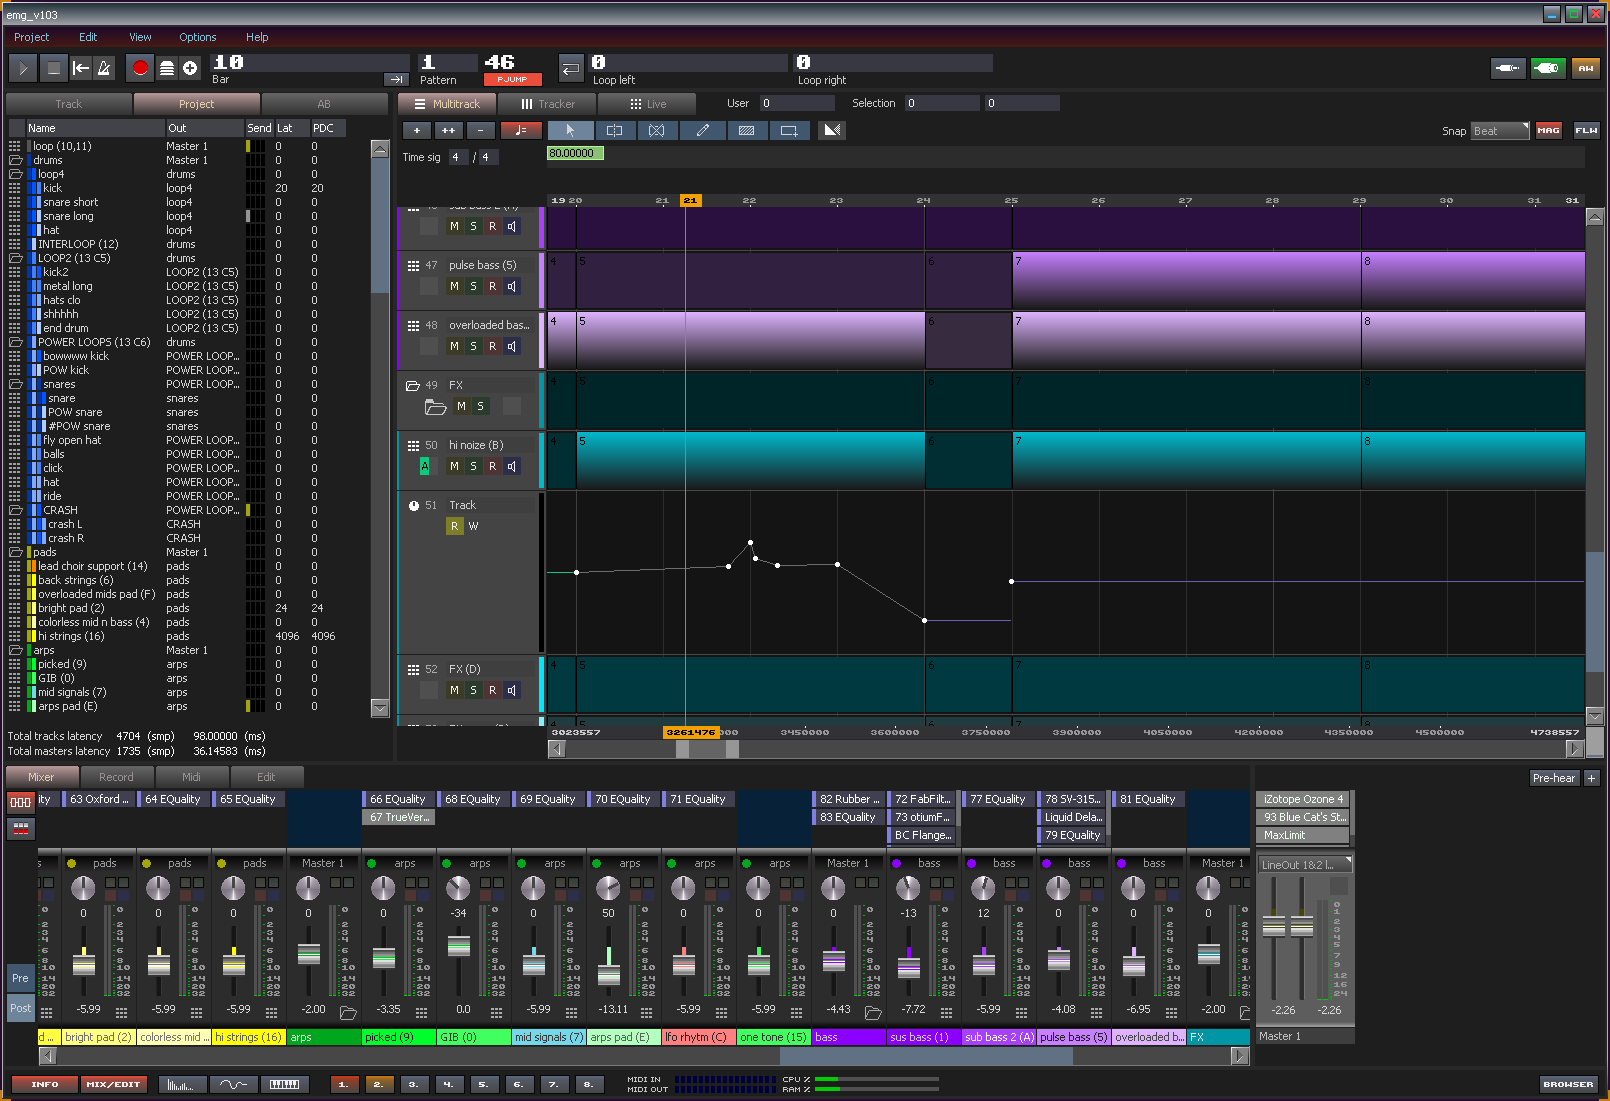The image size is (1610, 1101).
Task: Switch to the Tracker tab
Action: click(546, 104)
